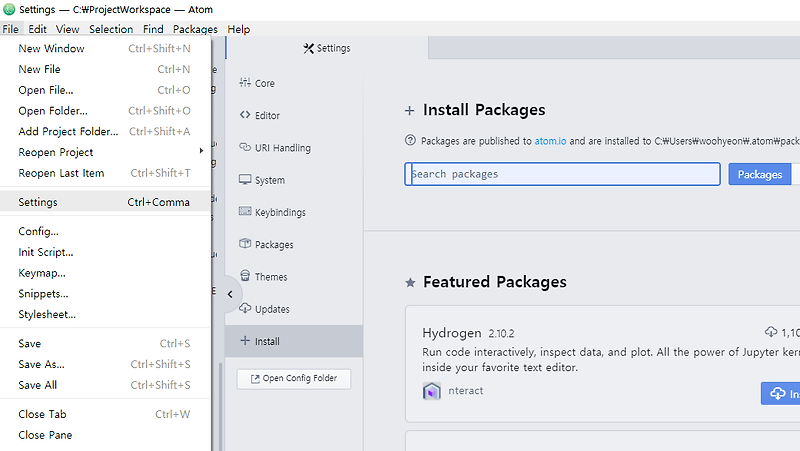This screenshot has height=451, width=800.
Task: Click the System monitor icon
Action: coord(245,180)
